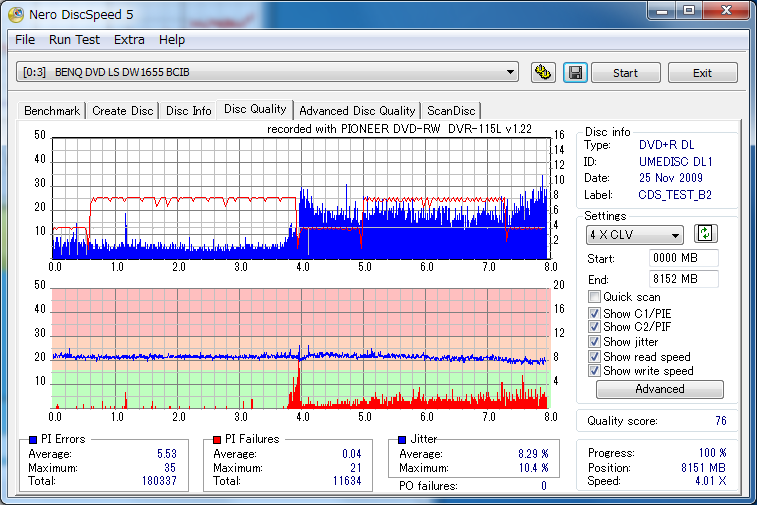Click the blue PI Errors legend square
The image size is (757, 505).
(x=33, y=439)
